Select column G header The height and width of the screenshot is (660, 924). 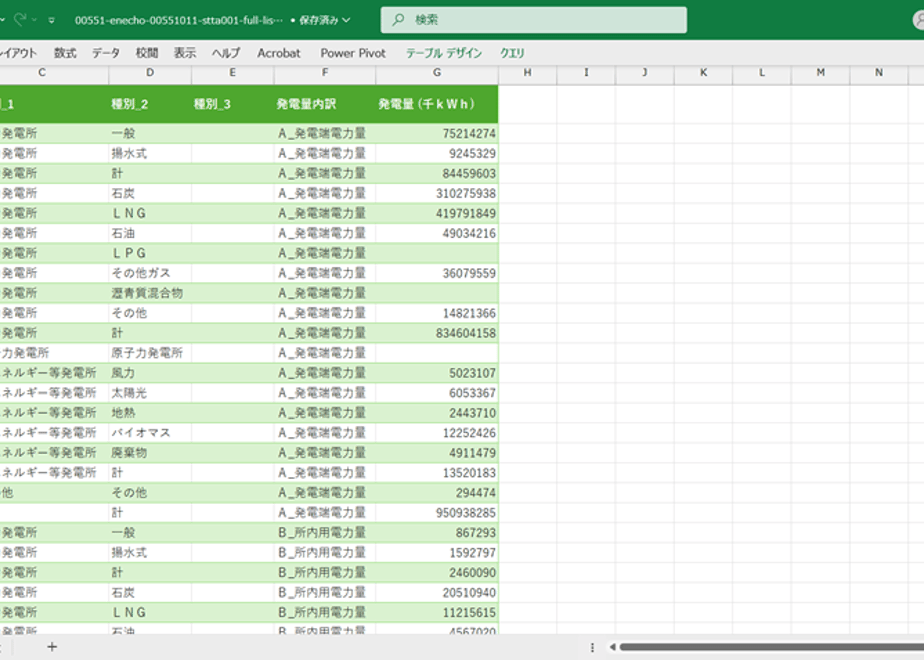pos(437,72)
